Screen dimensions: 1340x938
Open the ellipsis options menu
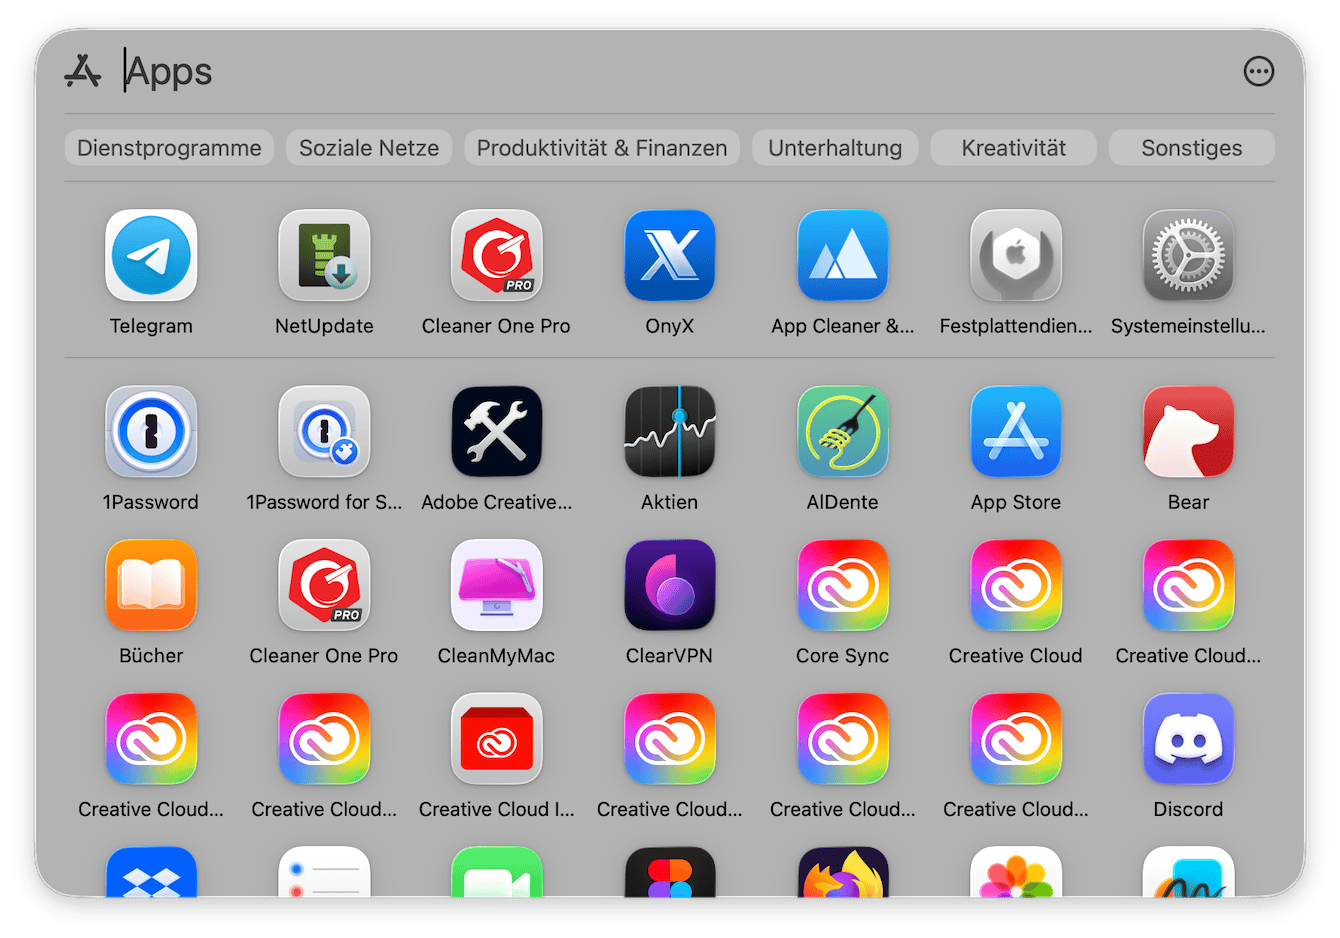click(x=1258, y=71)
